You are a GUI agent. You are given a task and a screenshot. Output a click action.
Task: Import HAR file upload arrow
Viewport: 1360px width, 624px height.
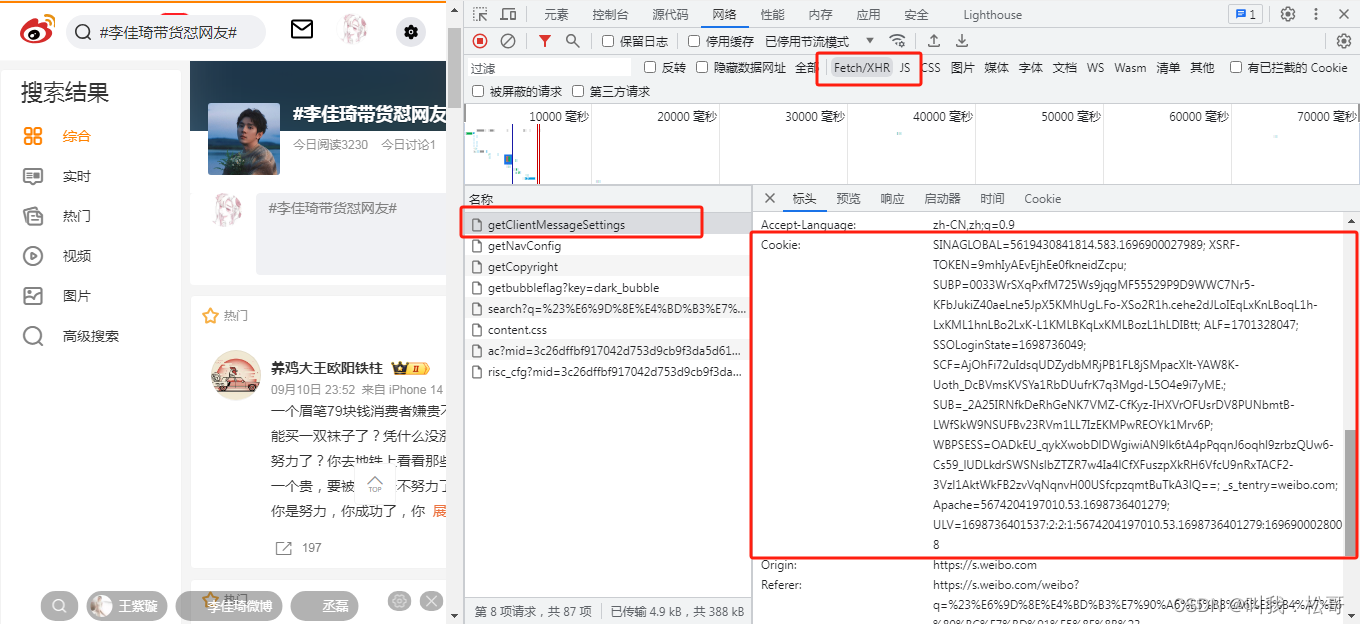[933, 41]
